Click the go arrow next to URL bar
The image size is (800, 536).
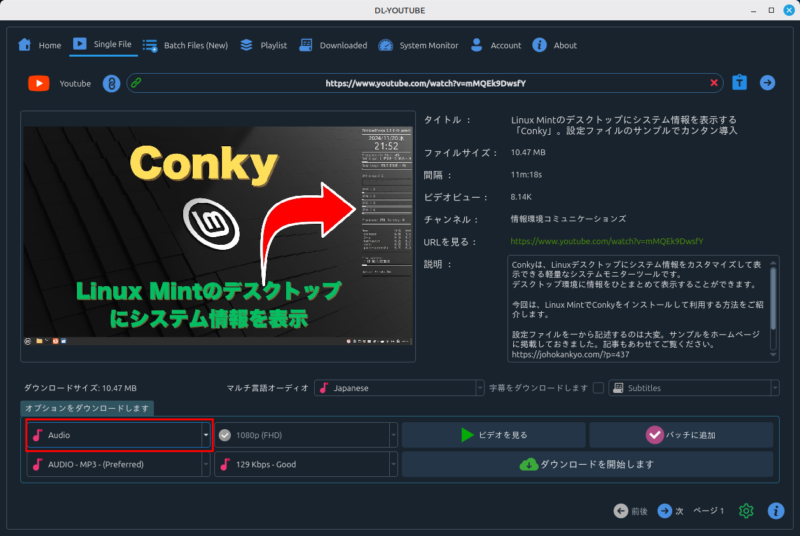[x=767, y=83]
